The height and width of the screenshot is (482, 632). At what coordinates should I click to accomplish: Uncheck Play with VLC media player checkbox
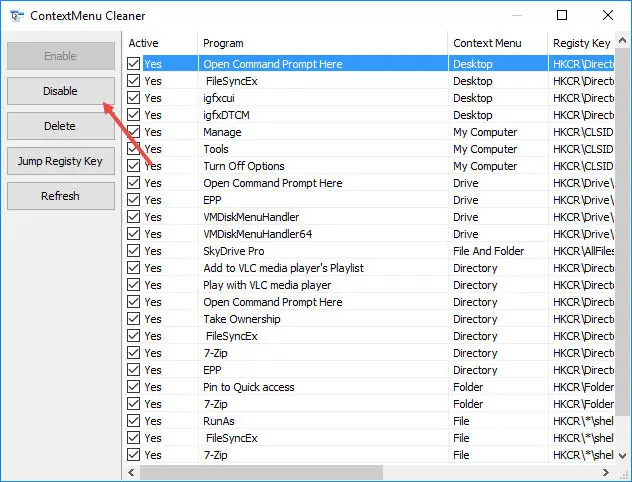click(x=133, y=285)
